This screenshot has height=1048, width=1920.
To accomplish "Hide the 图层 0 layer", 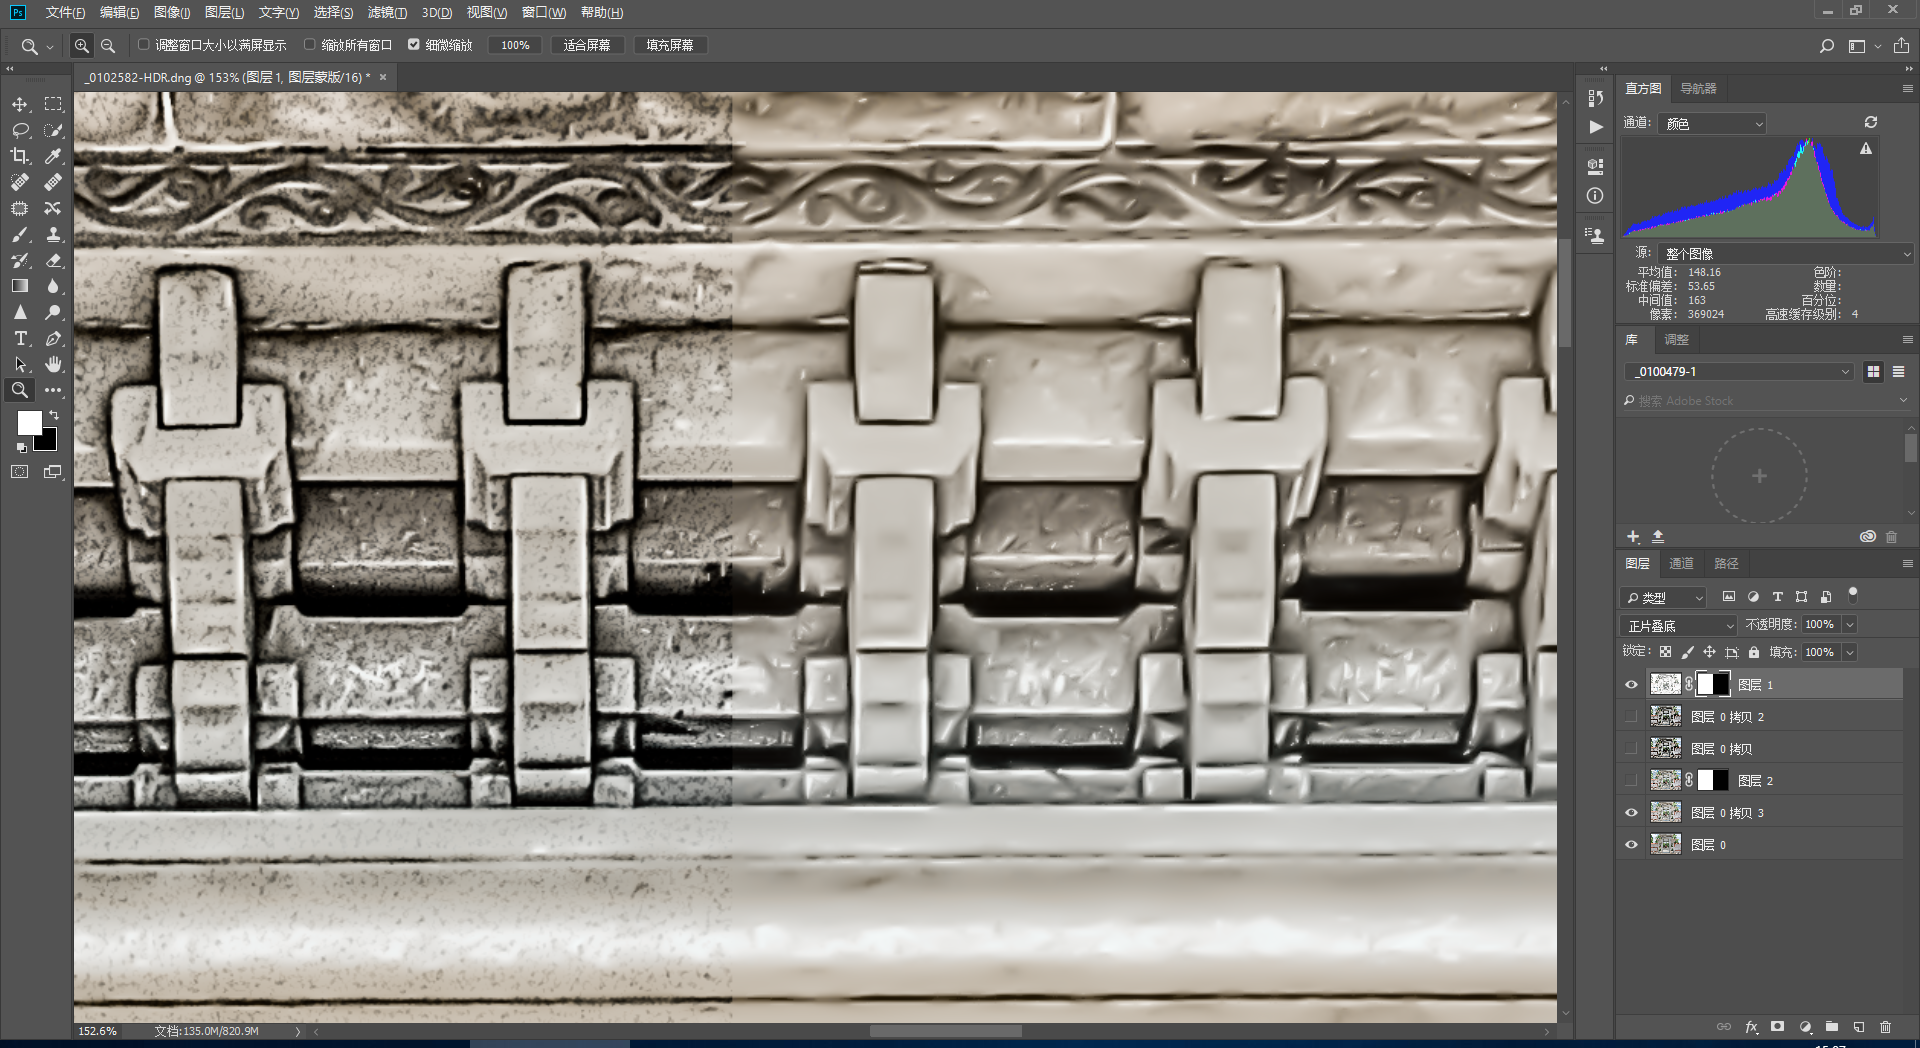I will click(x=1631, y=845).
